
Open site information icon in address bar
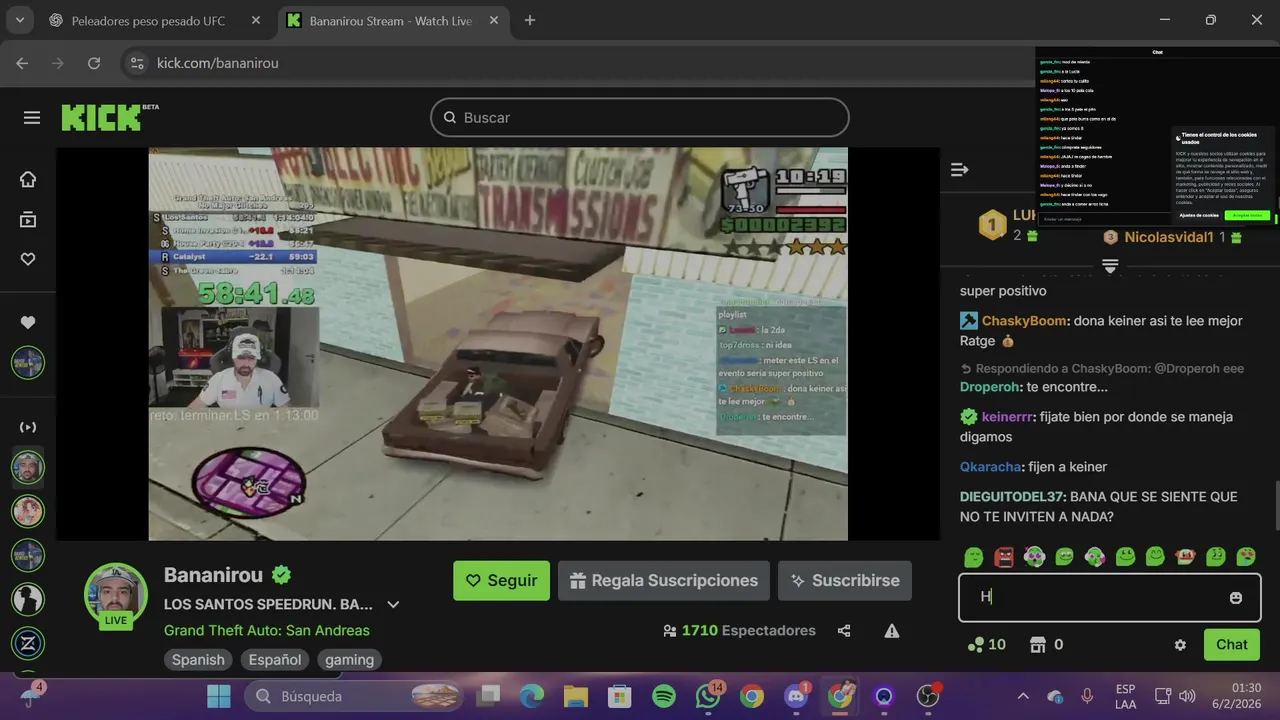138,63
